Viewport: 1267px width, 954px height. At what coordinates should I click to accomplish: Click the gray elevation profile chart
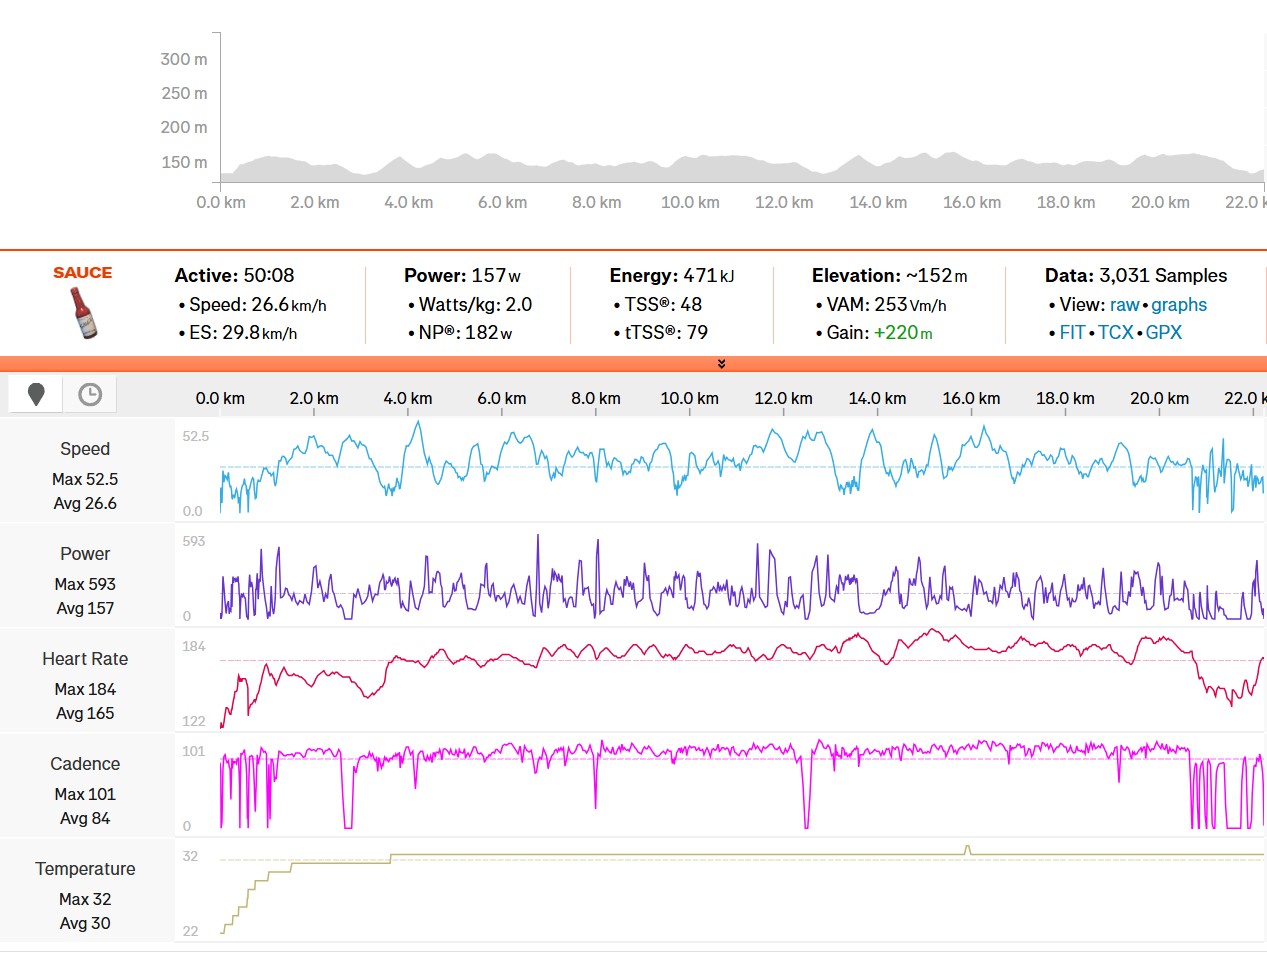pyautogui.click(x=743, y=168)
